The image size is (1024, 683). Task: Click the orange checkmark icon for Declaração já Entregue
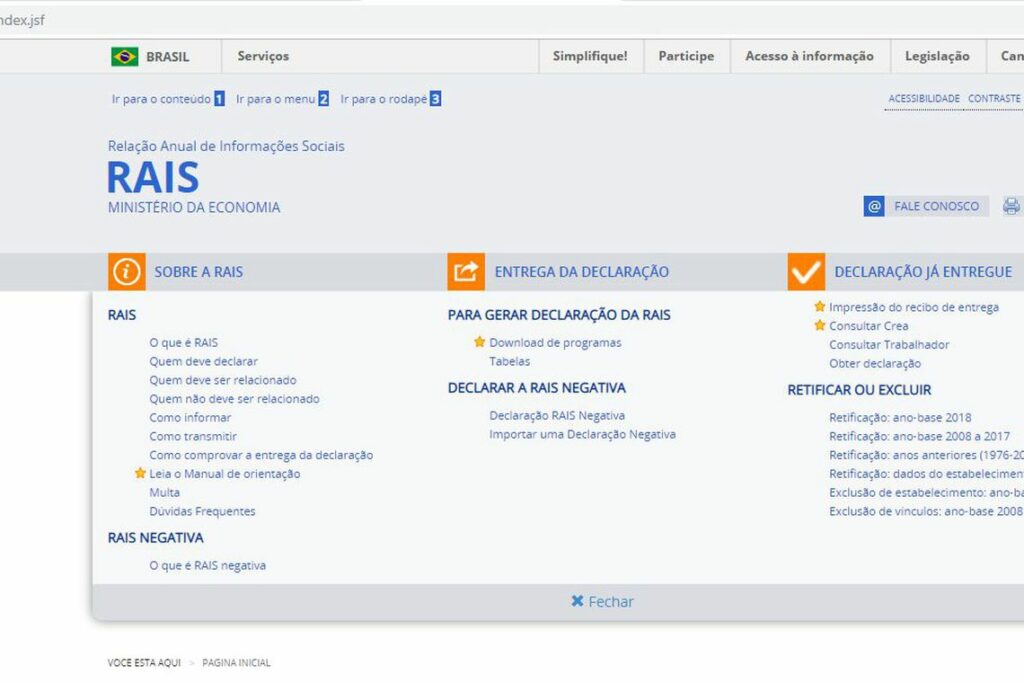coord(806,271)
